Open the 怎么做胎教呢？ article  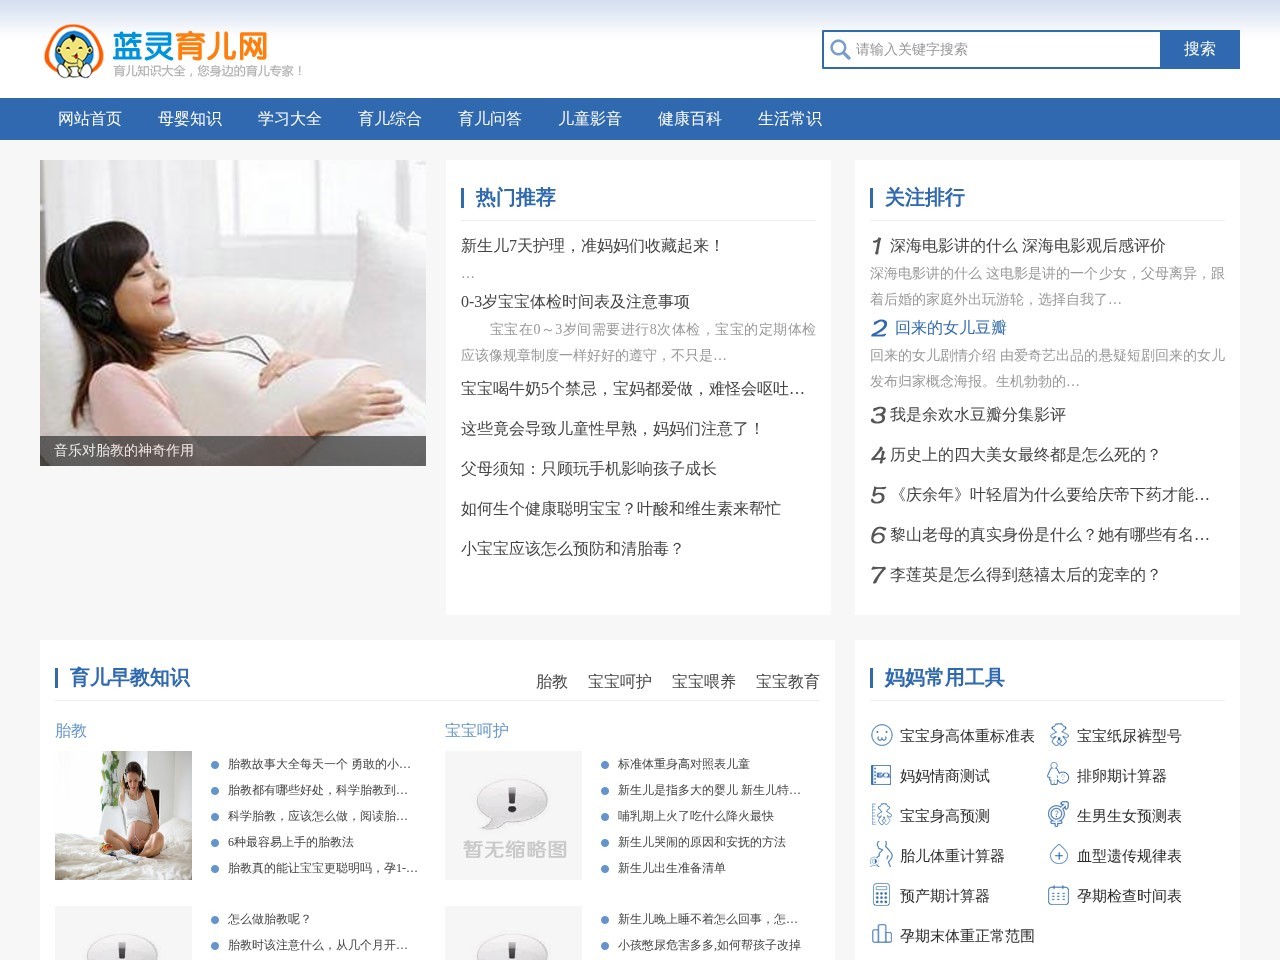pos(270,919)
